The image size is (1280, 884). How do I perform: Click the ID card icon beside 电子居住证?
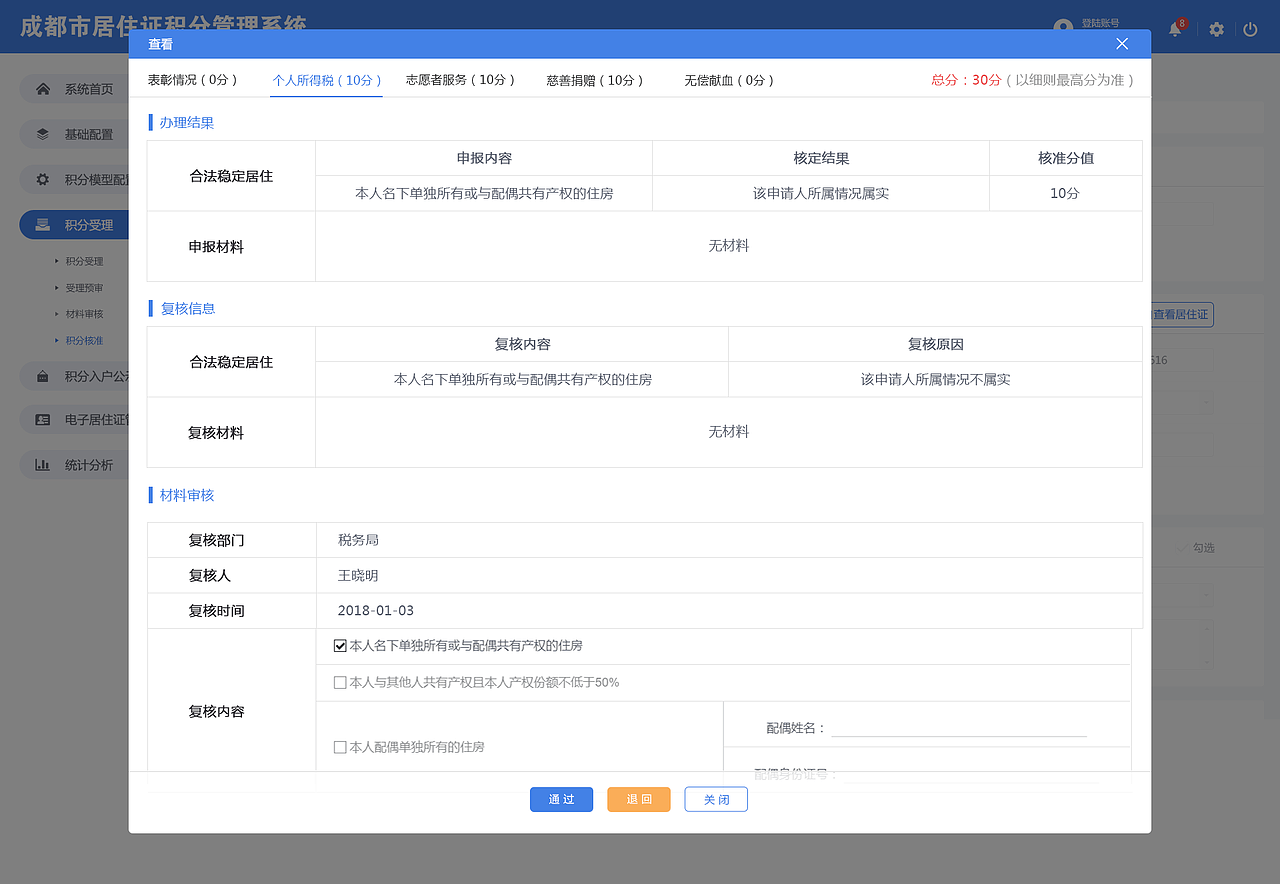click(43, 420)
